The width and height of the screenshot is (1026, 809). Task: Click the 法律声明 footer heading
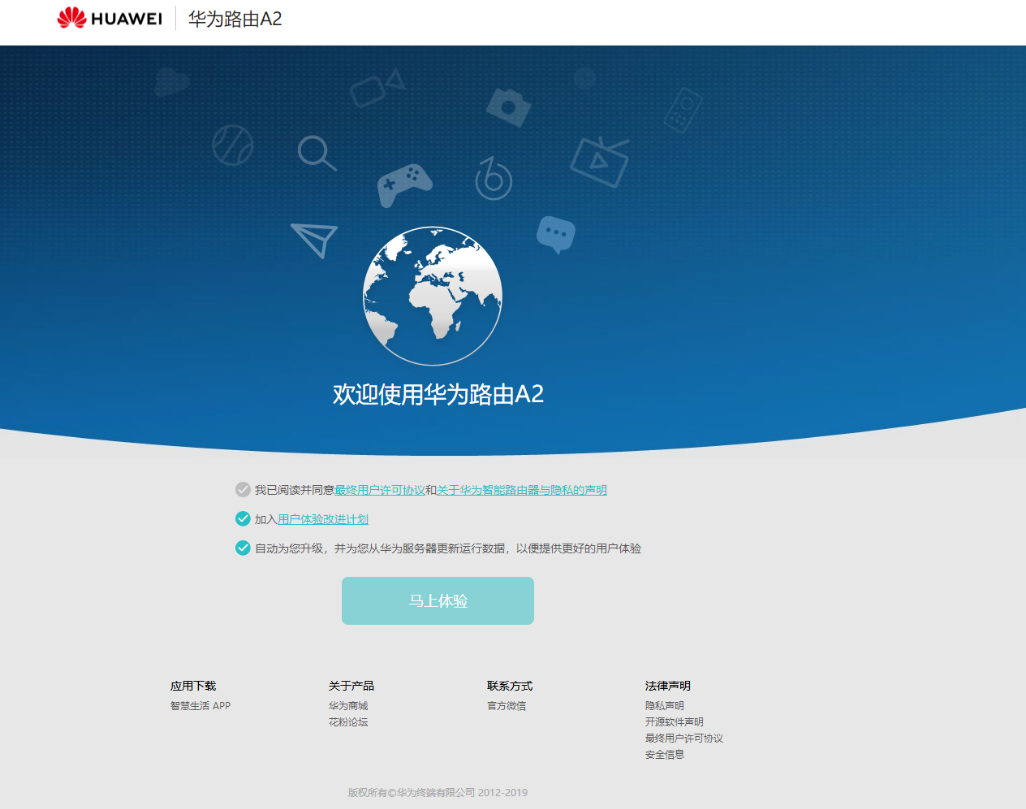click(668, 686)
